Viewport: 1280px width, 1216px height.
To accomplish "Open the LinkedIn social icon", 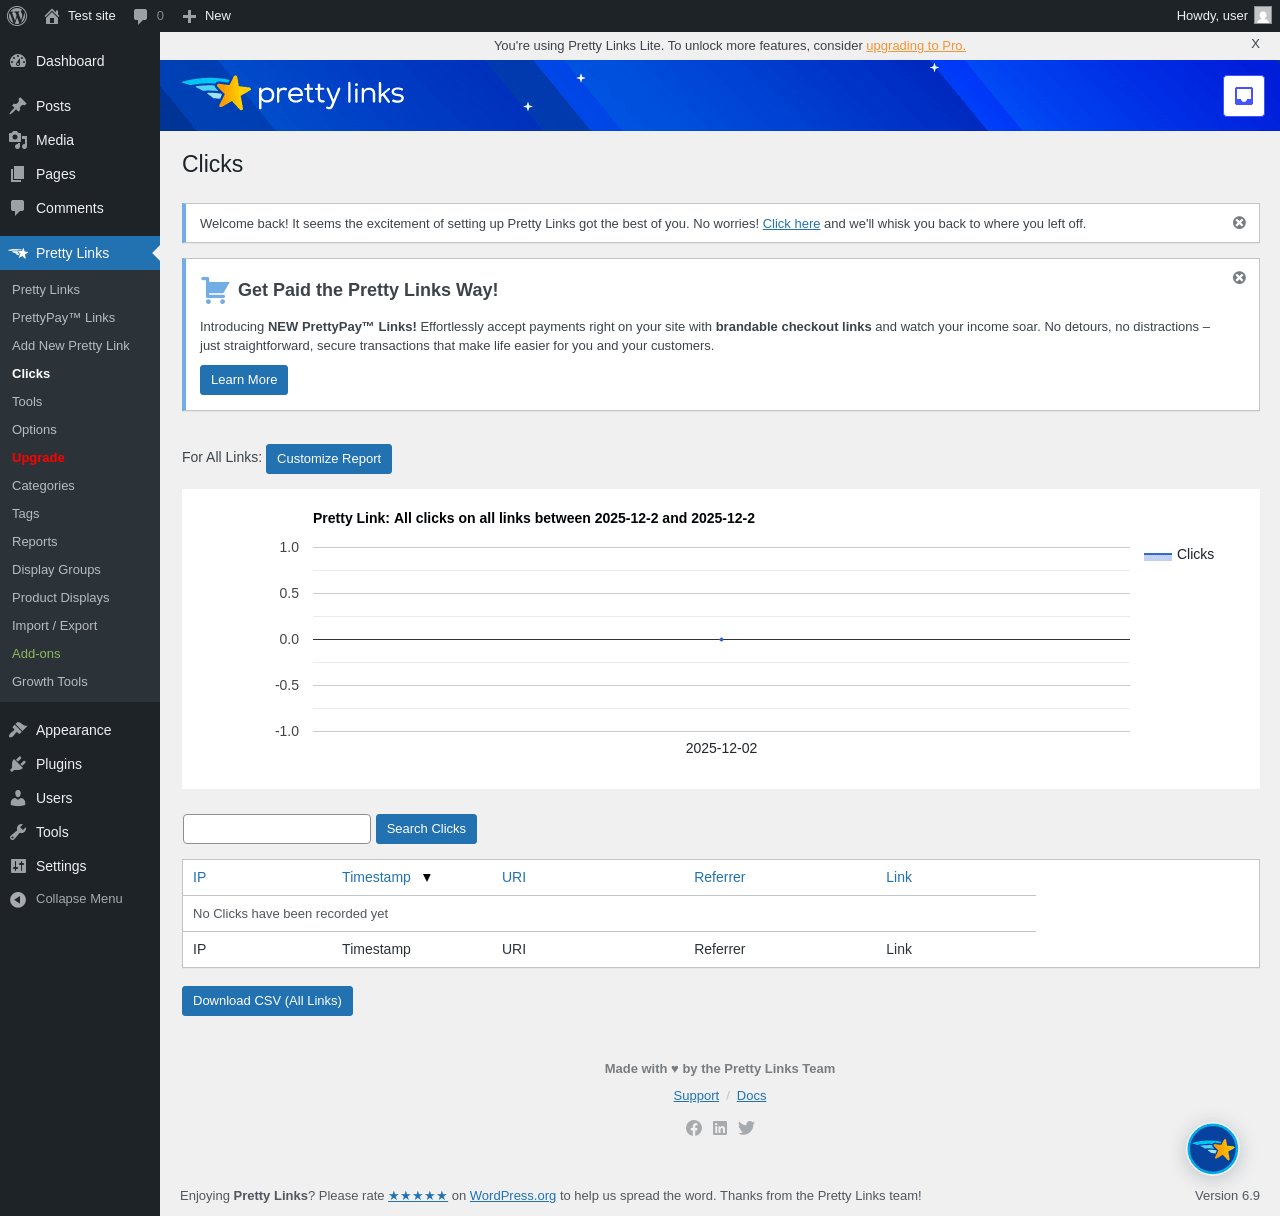I will tap(720, 1128).
